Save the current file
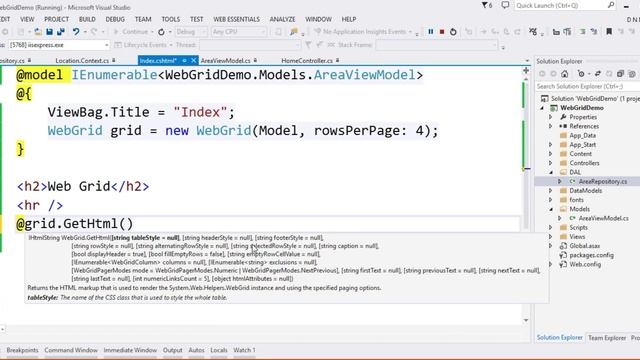 [49, 31]
